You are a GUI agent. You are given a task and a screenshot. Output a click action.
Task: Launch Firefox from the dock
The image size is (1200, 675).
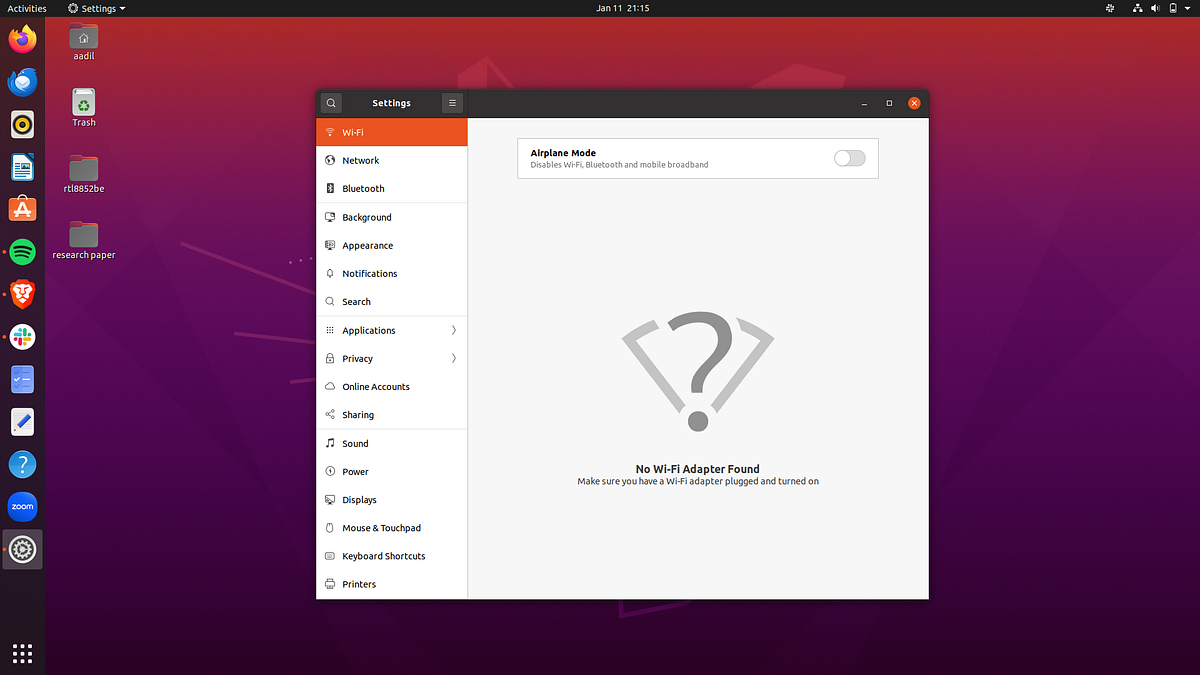(x=22, y=40)
